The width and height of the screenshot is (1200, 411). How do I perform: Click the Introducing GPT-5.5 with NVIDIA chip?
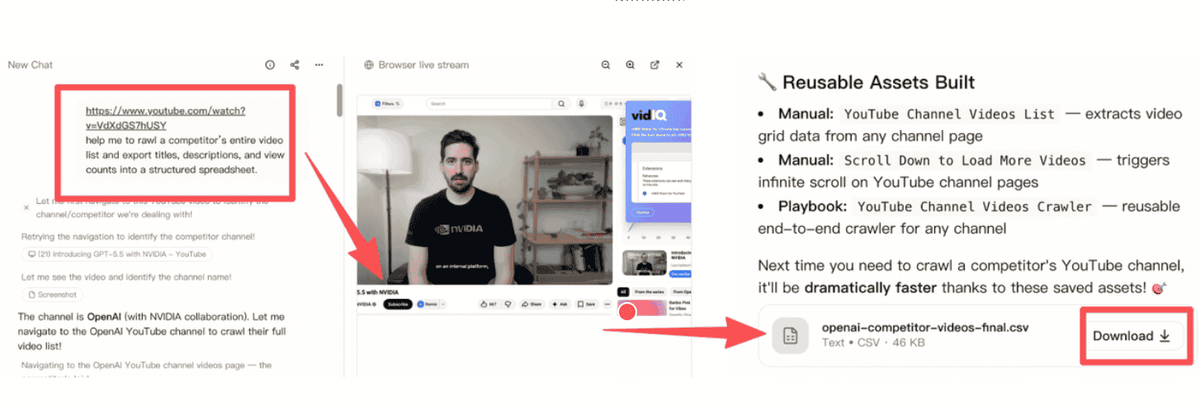[117, 254]
